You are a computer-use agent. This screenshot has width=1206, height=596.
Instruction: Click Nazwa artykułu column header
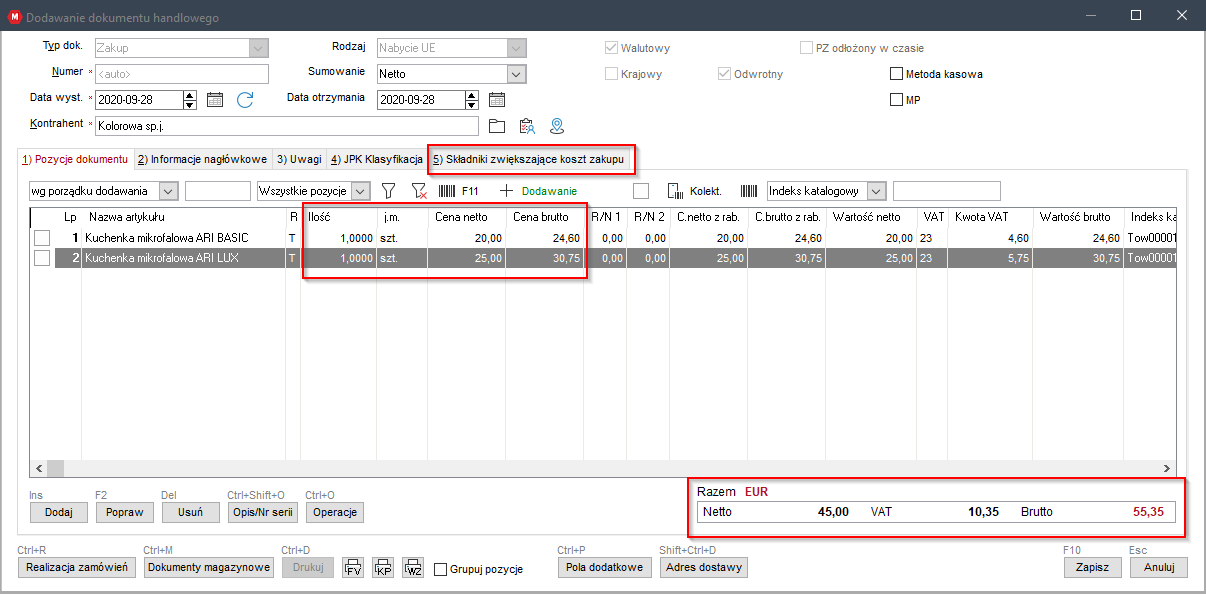click(184, 217)
